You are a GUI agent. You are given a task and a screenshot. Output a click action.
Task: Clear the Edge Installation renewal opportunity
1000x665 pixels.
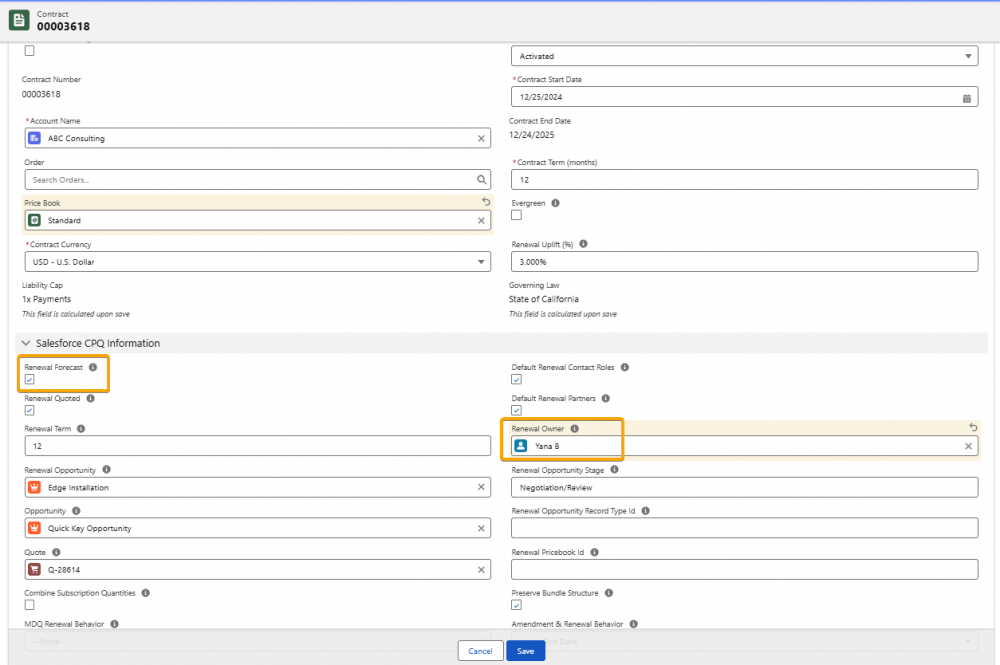[x=481, y=487]
